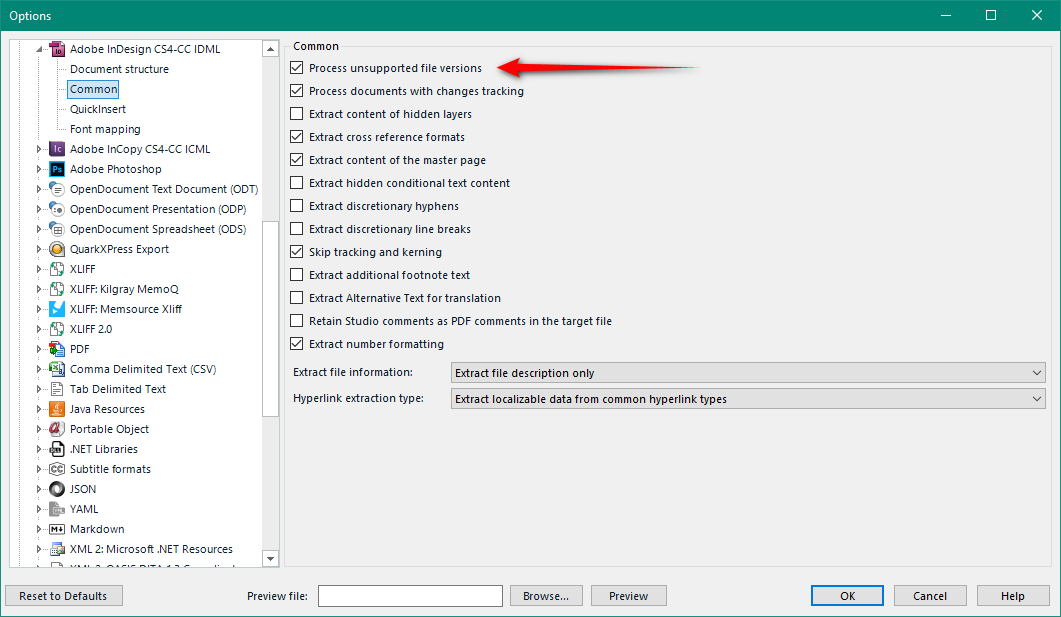Expand the Adobe Photoshop tree node
This screenshot has height=617, width=1061.
(39, 169)
